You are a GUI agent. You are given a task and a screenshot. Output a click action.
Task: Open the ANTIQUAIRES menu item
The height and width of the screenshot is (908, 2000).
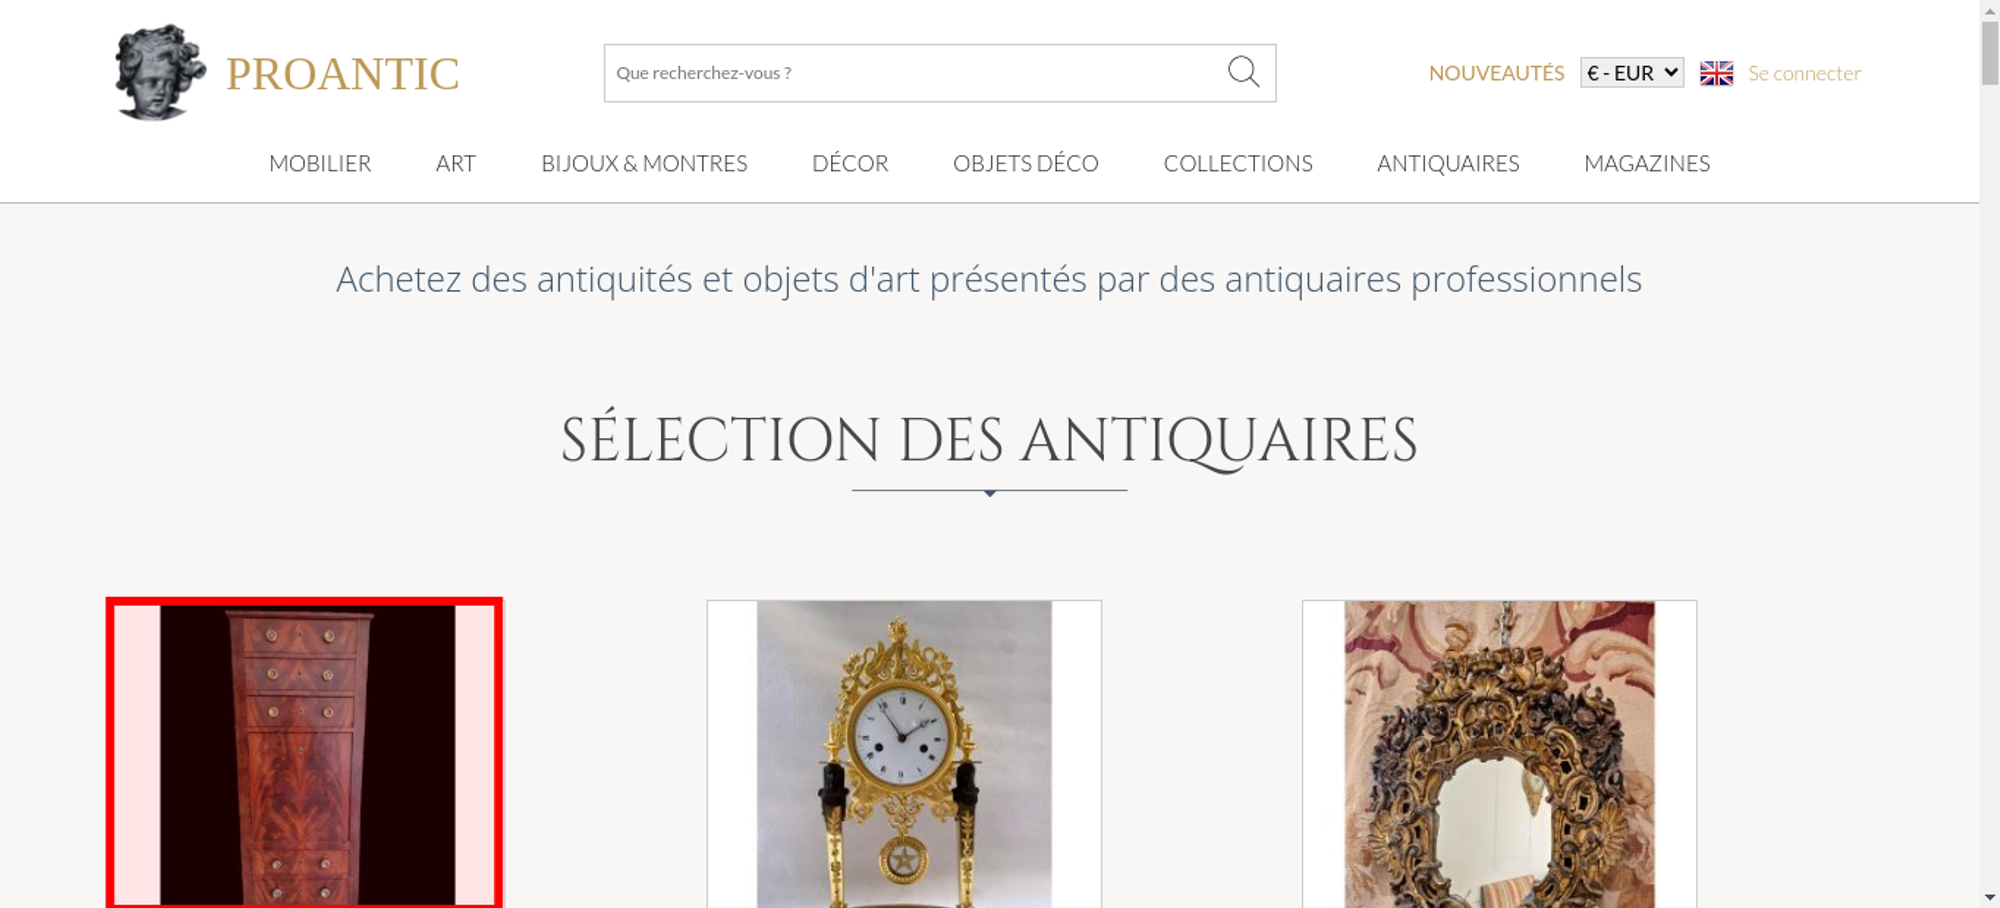coord(1448,163)
